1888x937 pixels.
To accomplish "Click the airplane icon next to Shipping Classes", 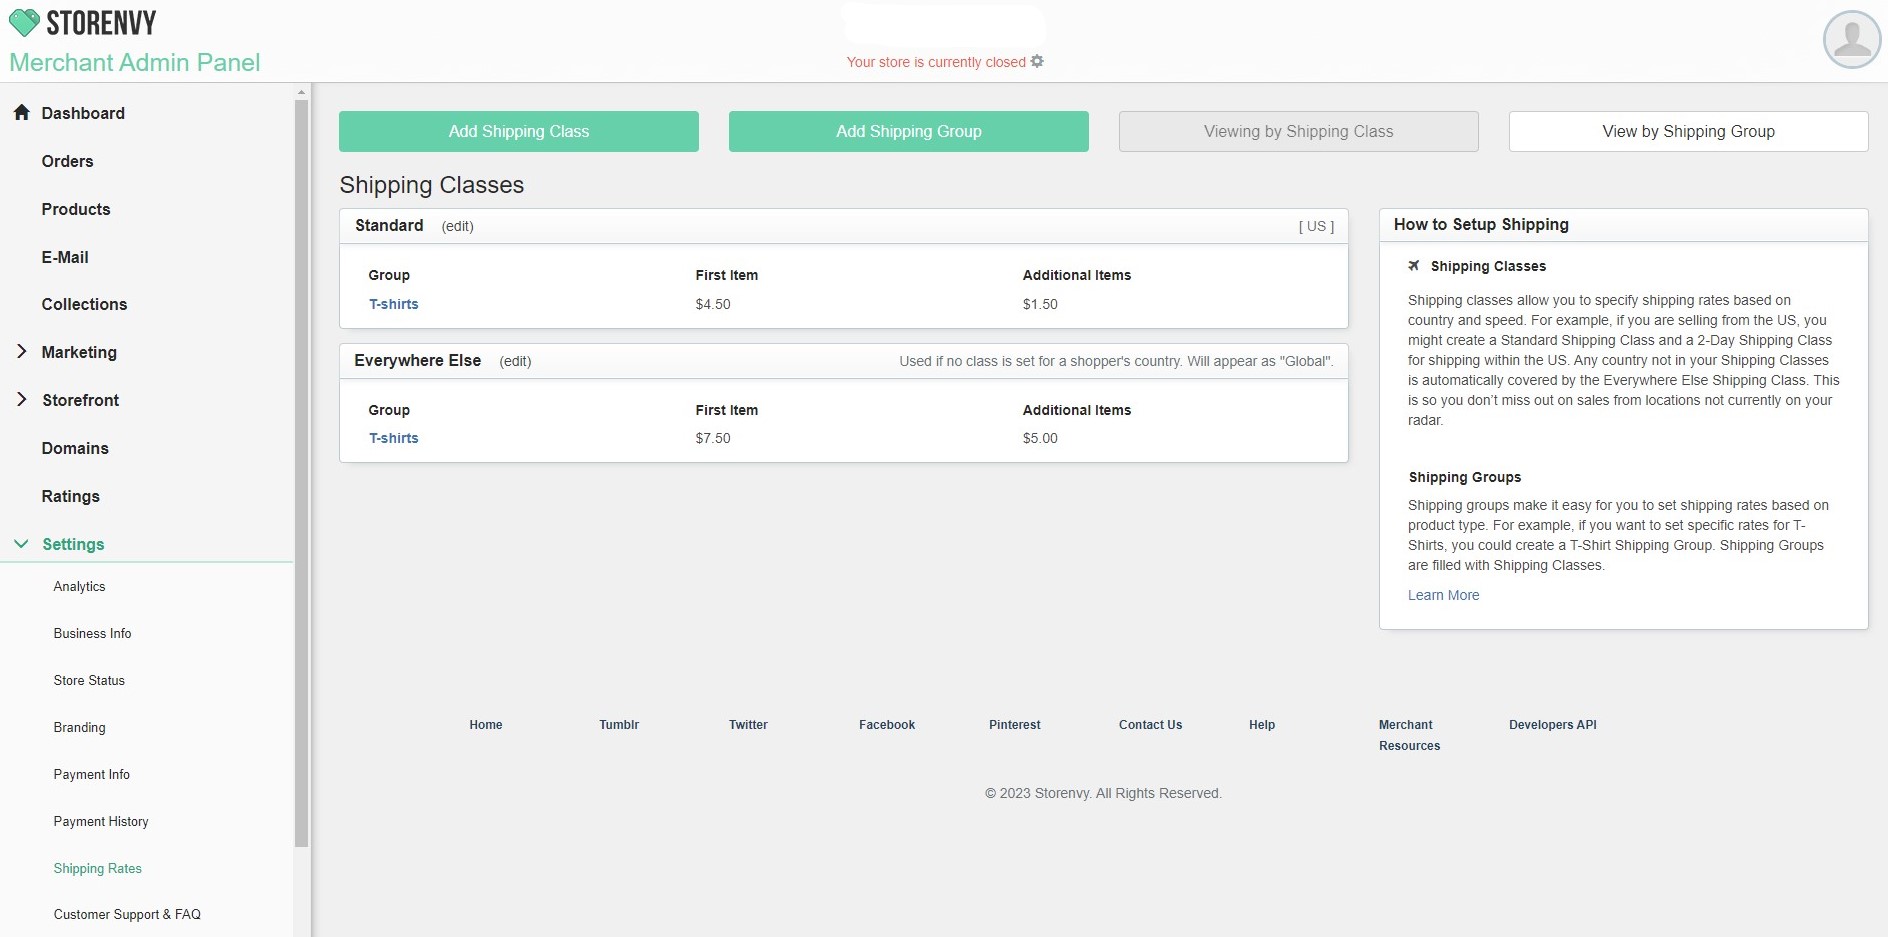I will tap(1414, 266).
